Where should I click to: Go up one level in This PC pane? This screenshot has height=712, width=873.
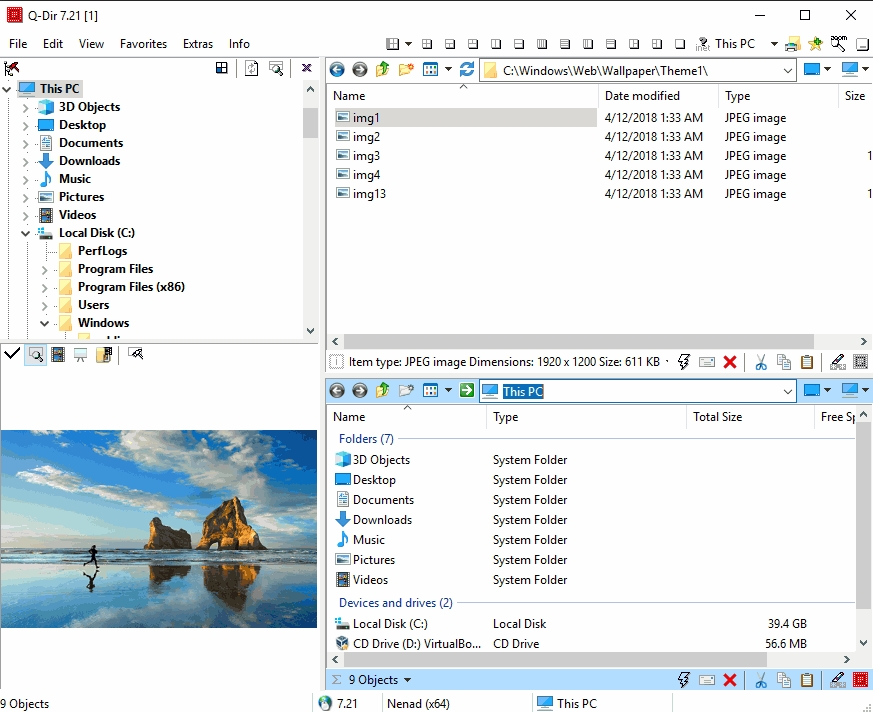pyautogui.click(x=382, y=390)
